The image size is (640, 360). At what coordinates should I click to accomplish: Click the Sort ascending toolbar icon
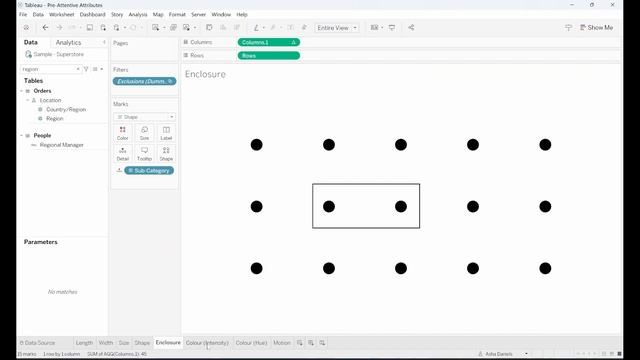click(223, 27)
